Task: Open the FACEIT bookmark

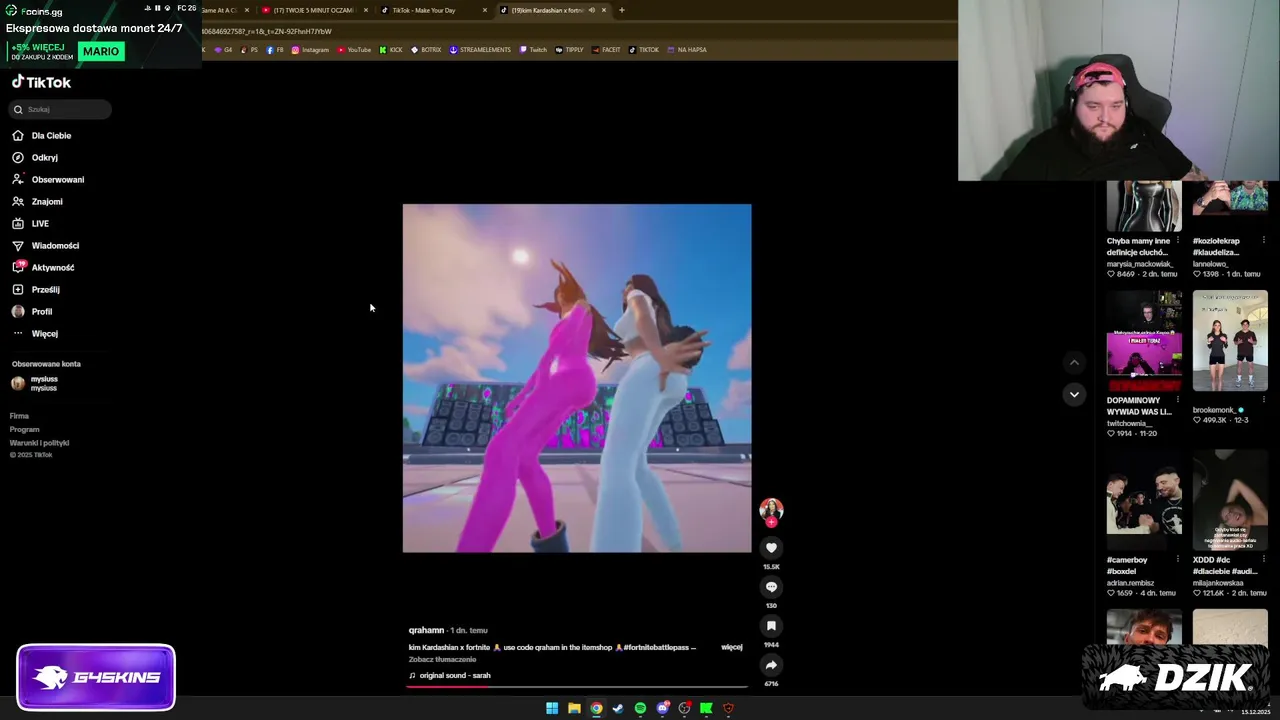Action: (x=606, y=49)
